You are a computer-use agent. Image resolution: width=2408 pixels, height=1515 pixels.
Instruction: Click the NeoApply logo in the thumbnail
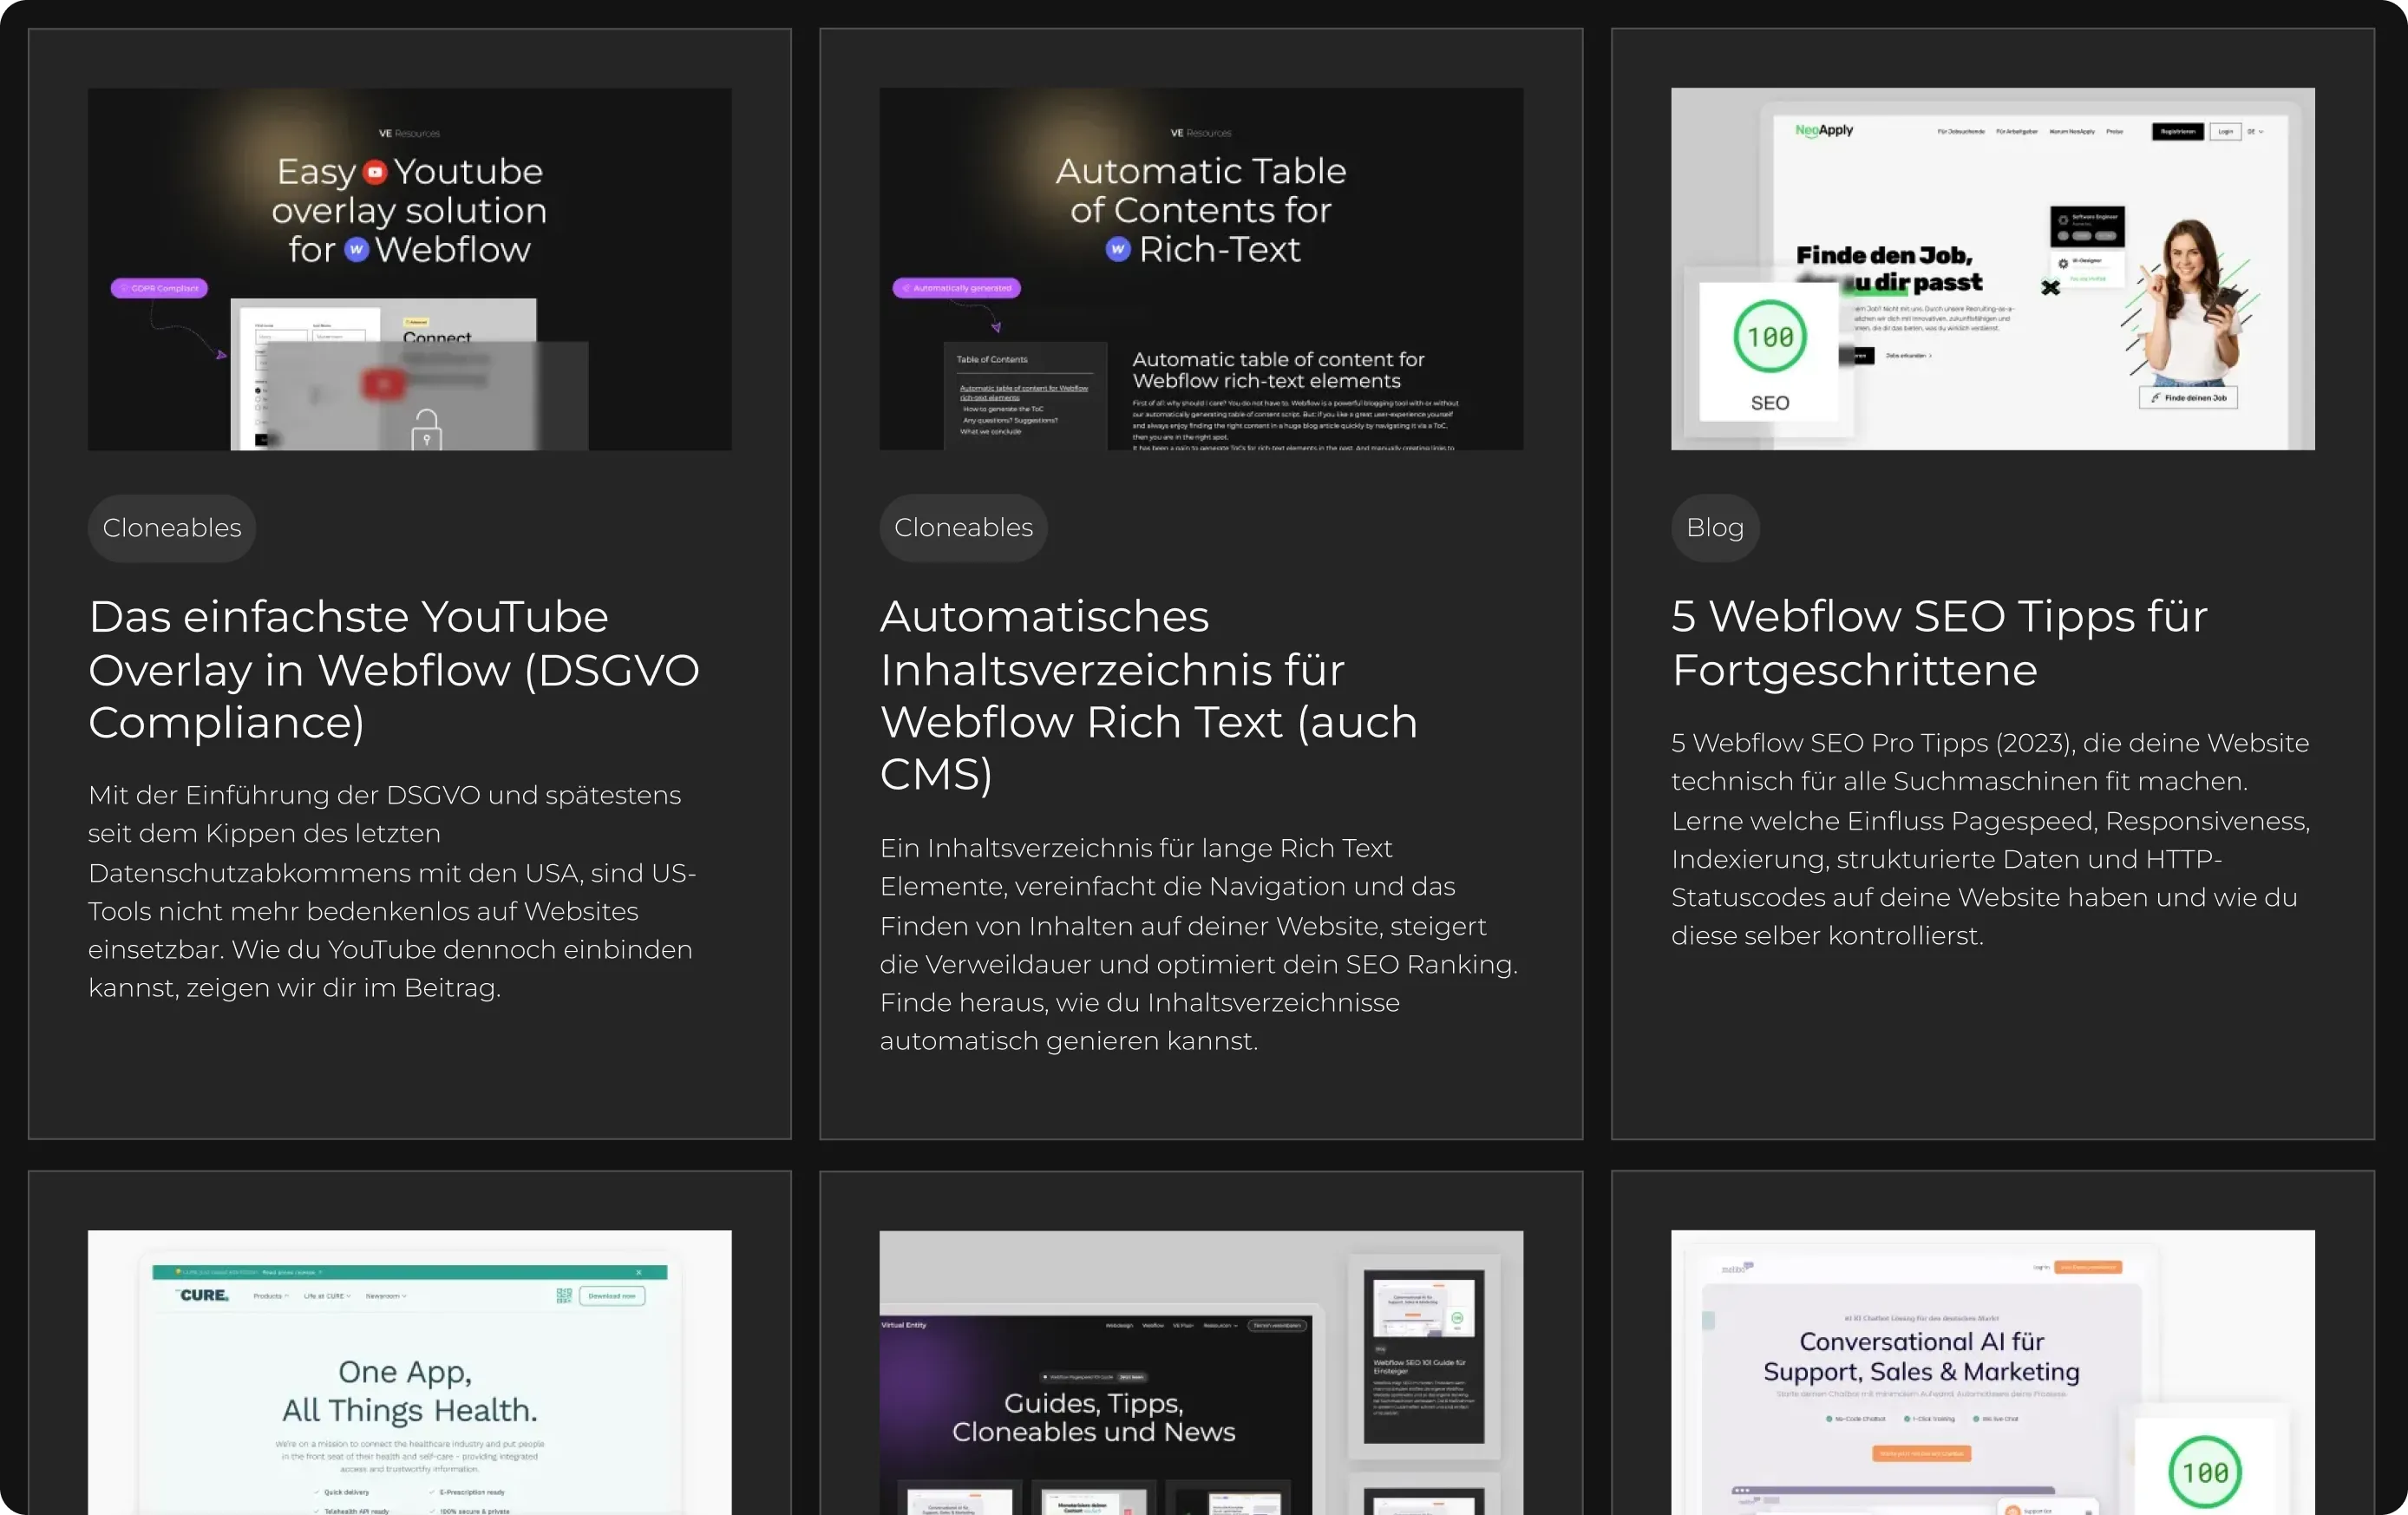point(1823,130)
